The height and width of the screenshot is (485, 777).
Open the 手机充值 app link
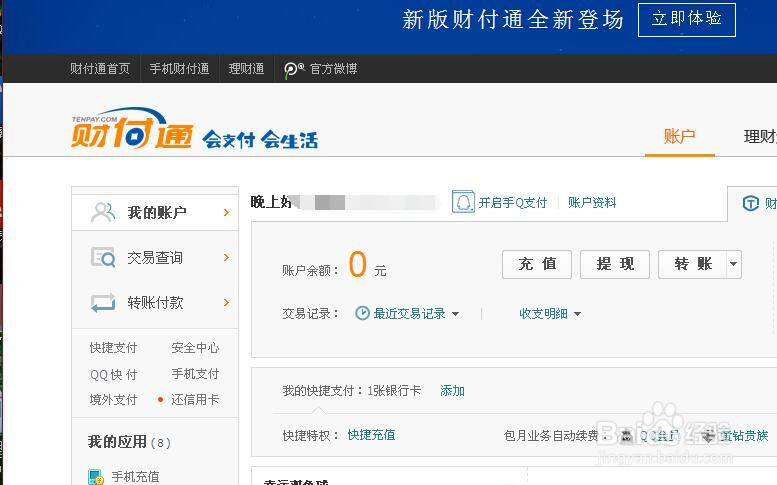pyautogui.click(x=135, y=477)
